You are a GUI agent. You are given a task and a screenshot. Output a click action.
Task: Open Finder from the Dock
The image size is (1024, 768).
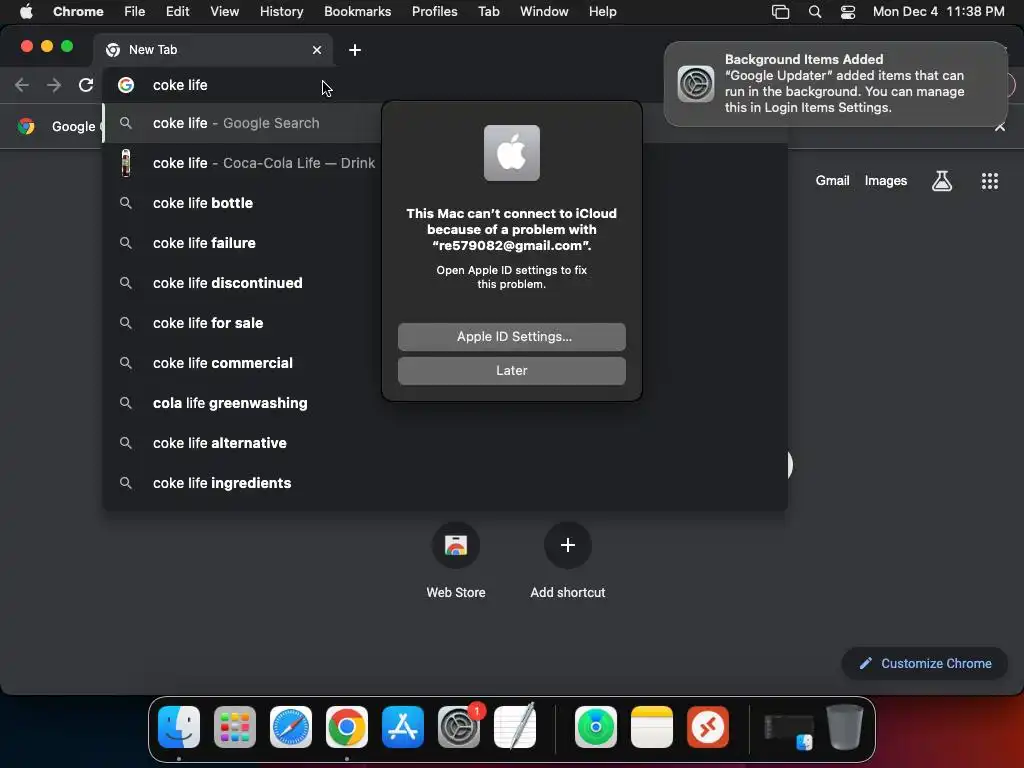point(179,727)
